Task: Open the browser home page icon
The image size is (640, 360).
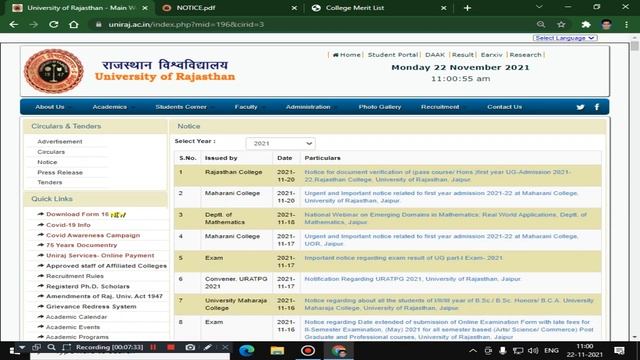Action: click(x=73, y=24)
